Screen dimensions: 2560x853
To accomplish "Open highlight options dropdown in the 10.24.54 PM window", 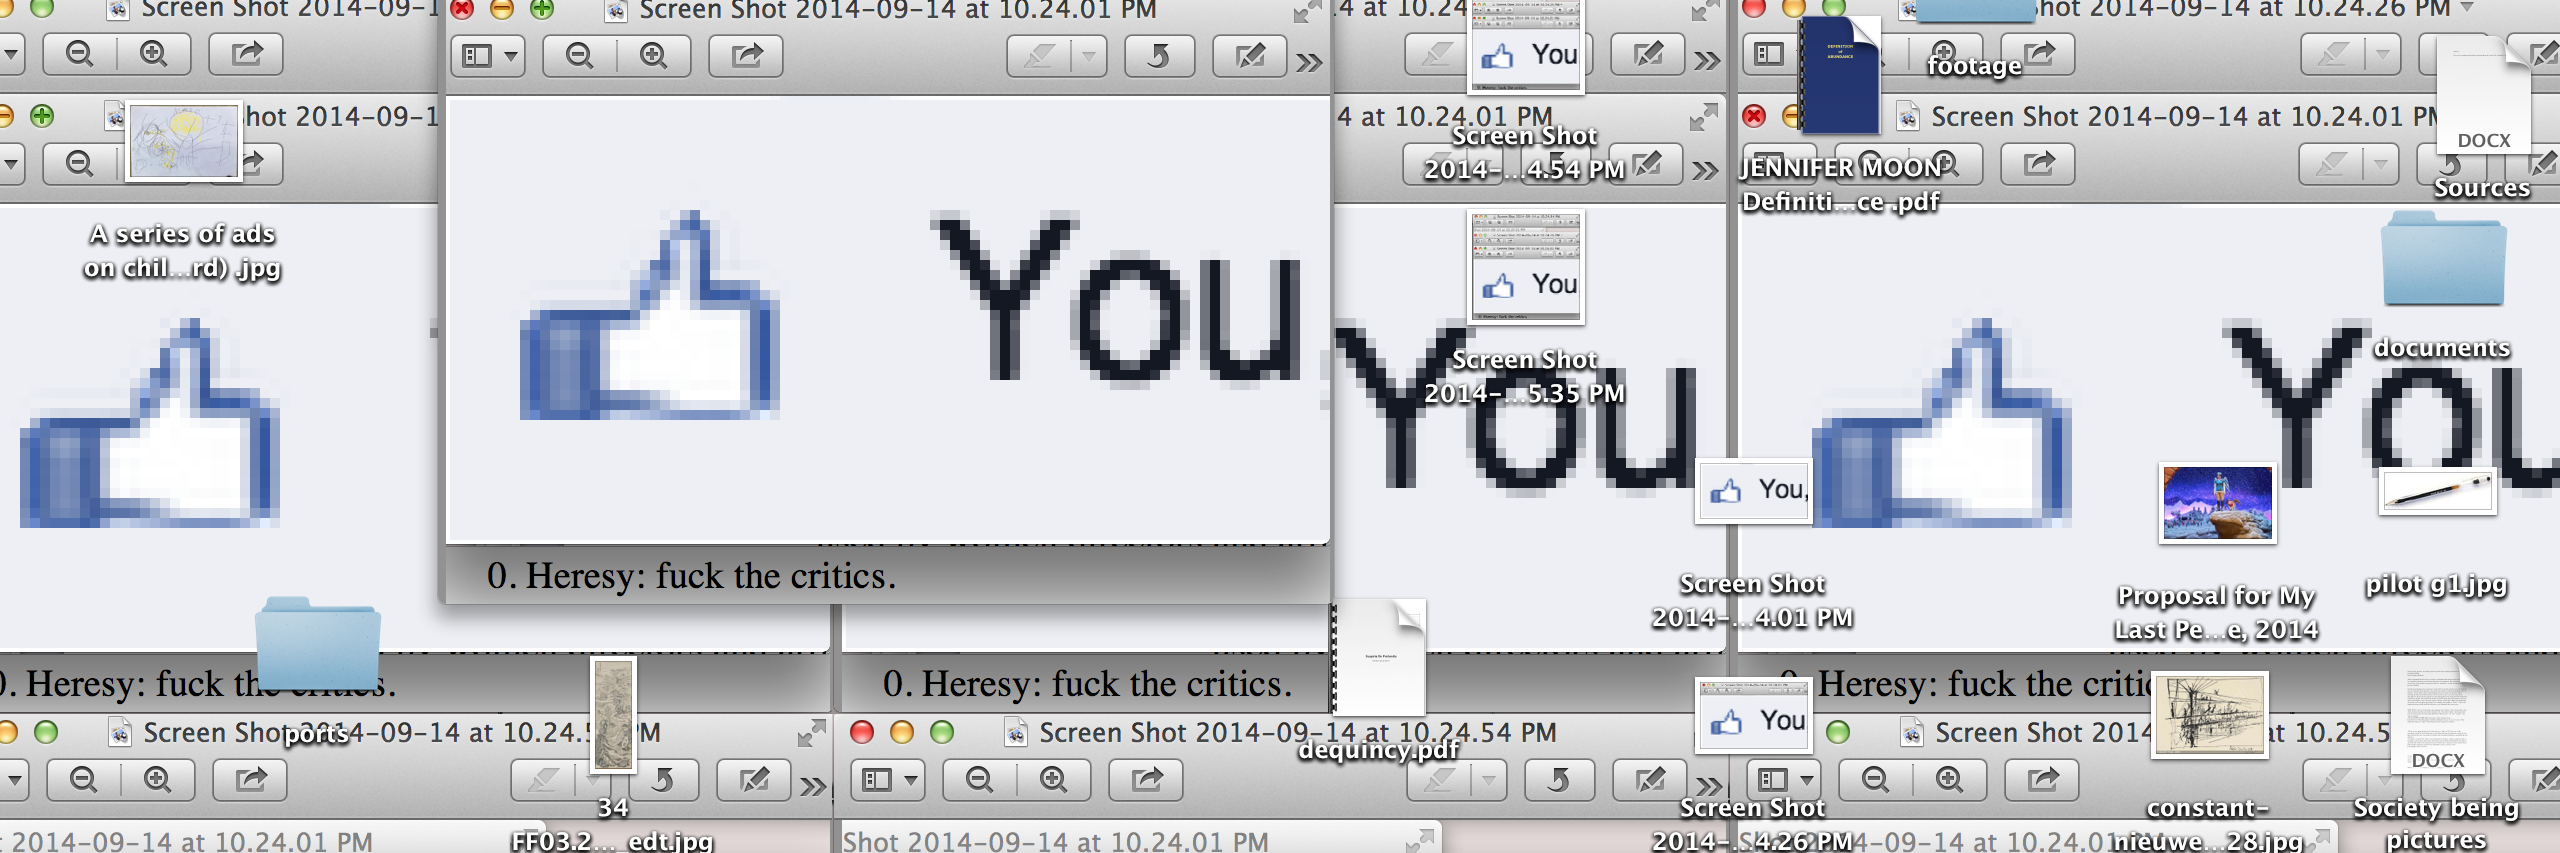I will 1489,779.
